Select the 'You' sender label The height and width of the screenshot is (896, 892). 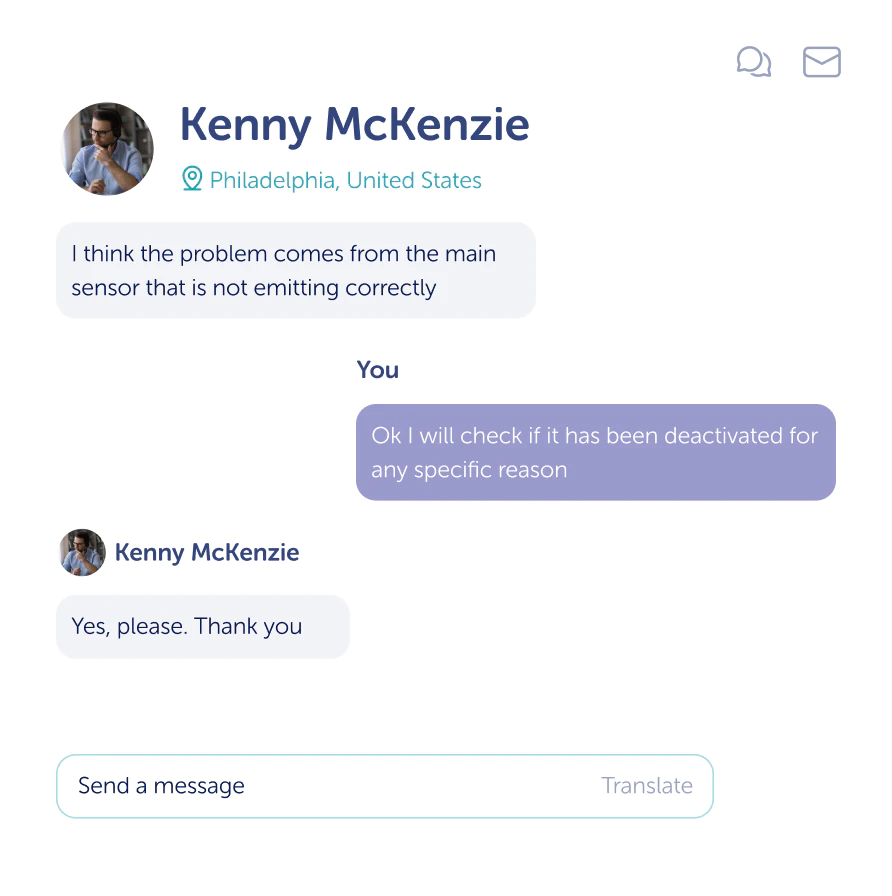(x=377, y=369)
